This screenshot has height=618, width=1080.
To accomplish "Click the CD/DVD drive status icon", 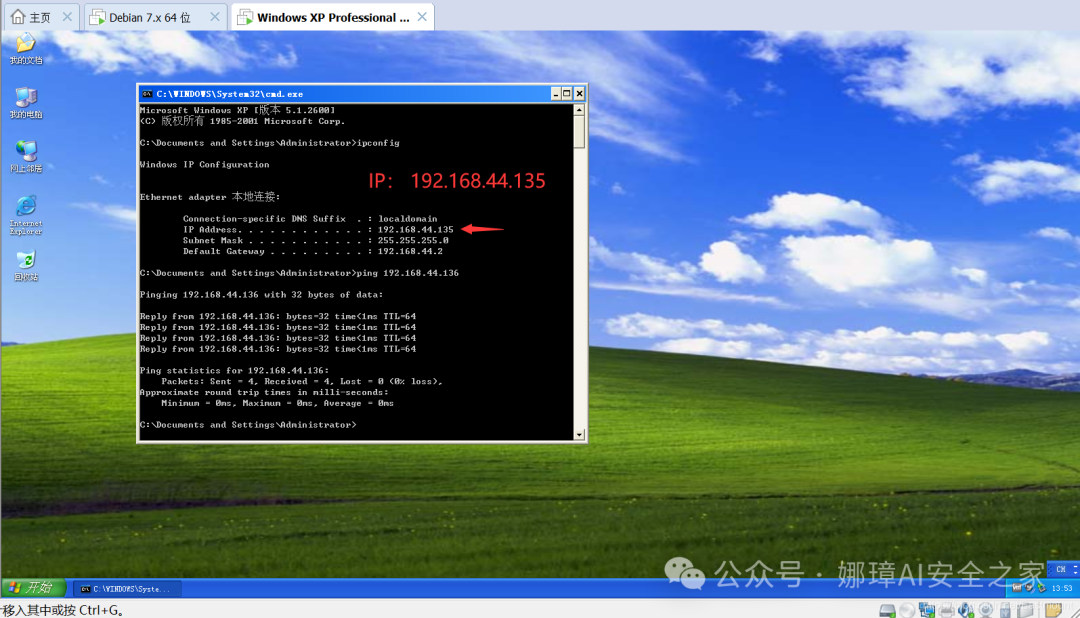I will 907,610.
